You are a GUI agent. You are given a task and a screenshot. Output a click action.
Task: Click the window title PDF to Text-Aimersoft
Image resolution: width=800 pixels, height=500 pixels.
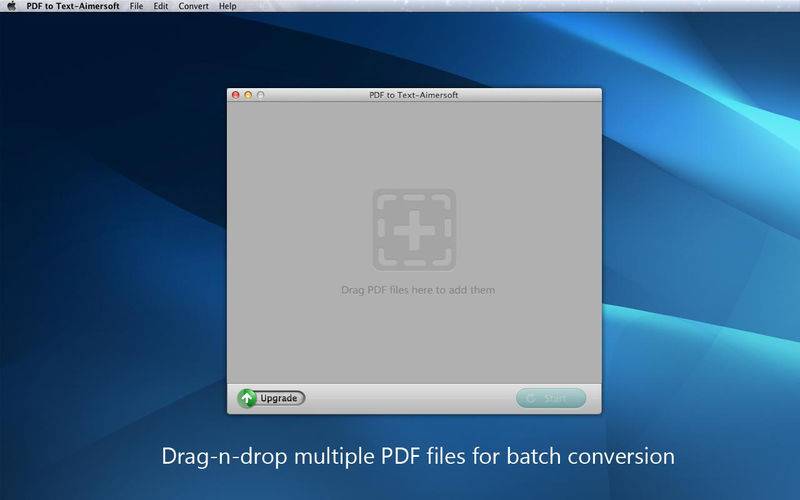click(x=413, y=95)
